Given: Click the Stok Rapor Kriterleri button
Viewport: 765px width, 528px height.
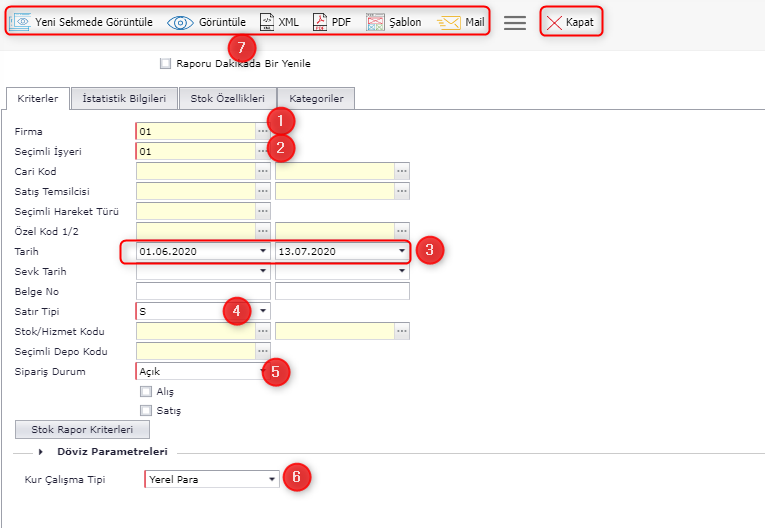Looking at the screenshot, I should tap(82, 430).
